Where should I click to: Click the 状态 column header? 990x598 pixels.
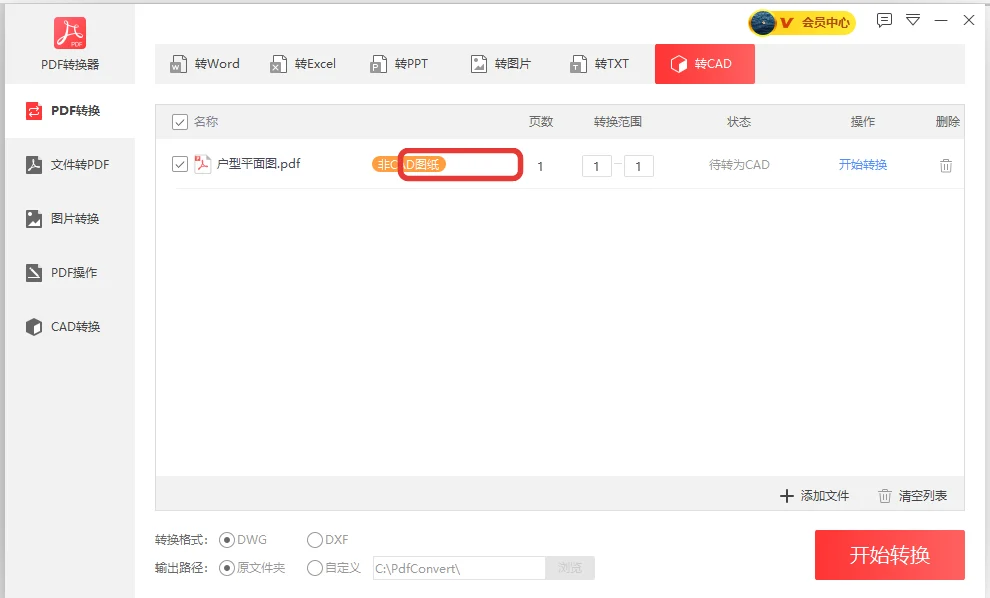pos(739,122)
